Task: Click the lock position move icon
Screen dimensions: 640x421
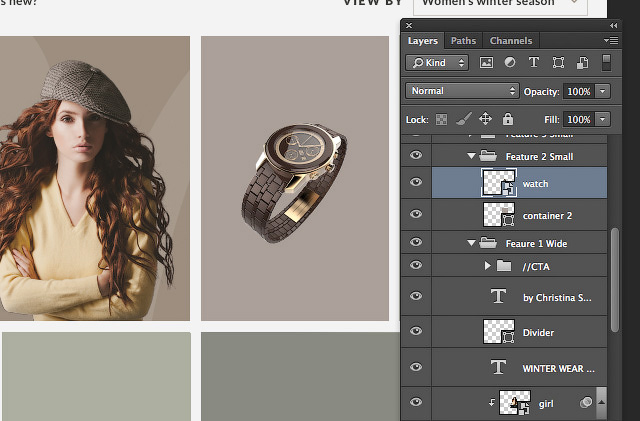Action: 485,119
